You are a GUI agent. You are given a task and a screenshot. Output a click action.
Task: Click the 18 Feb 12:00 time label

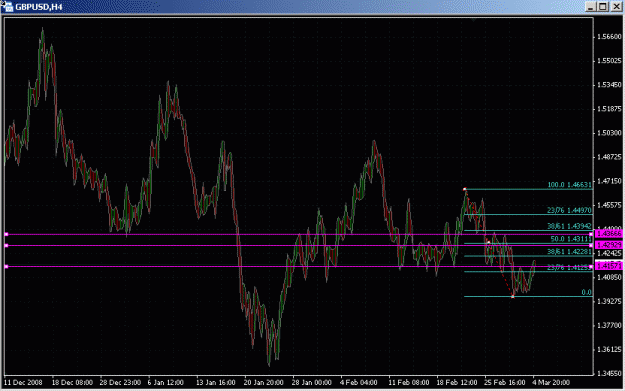point(457,383)
